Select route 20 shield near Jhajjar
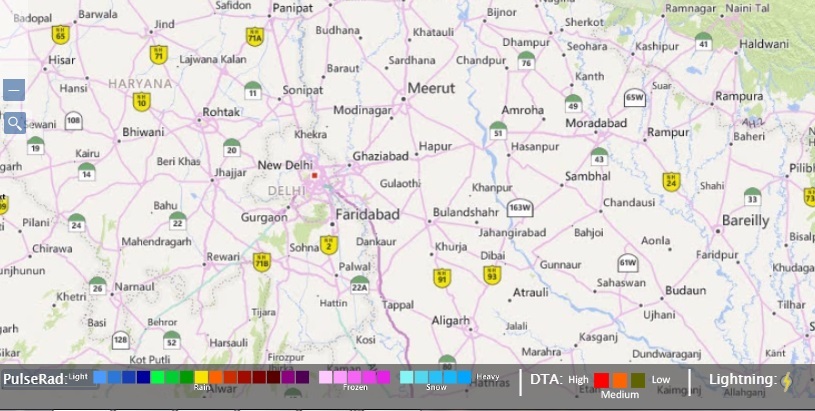 tap(232, 147)
